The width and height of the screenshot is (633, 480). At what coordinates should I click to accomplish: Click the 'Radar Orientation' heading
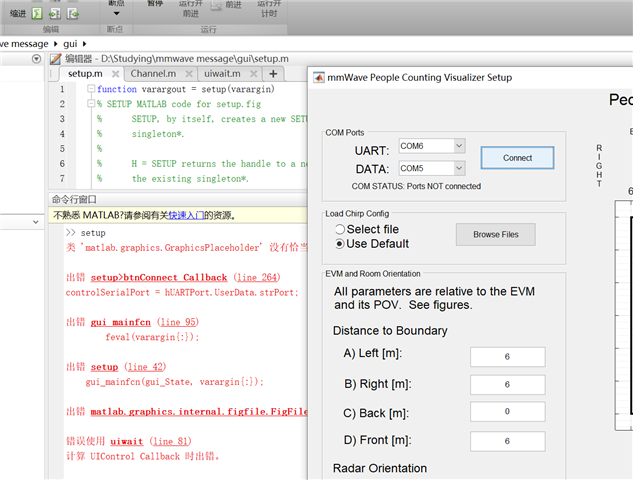pyautogui.click(x=380, y=468)
